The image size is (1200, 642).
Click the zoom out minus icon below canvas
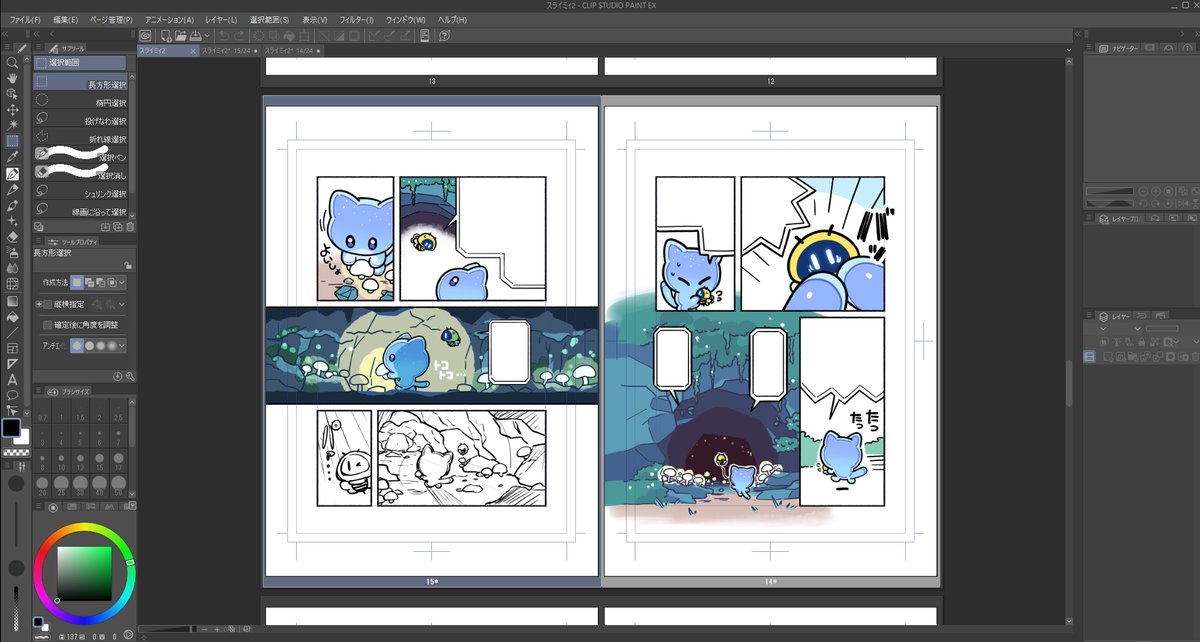coord(204,629)
